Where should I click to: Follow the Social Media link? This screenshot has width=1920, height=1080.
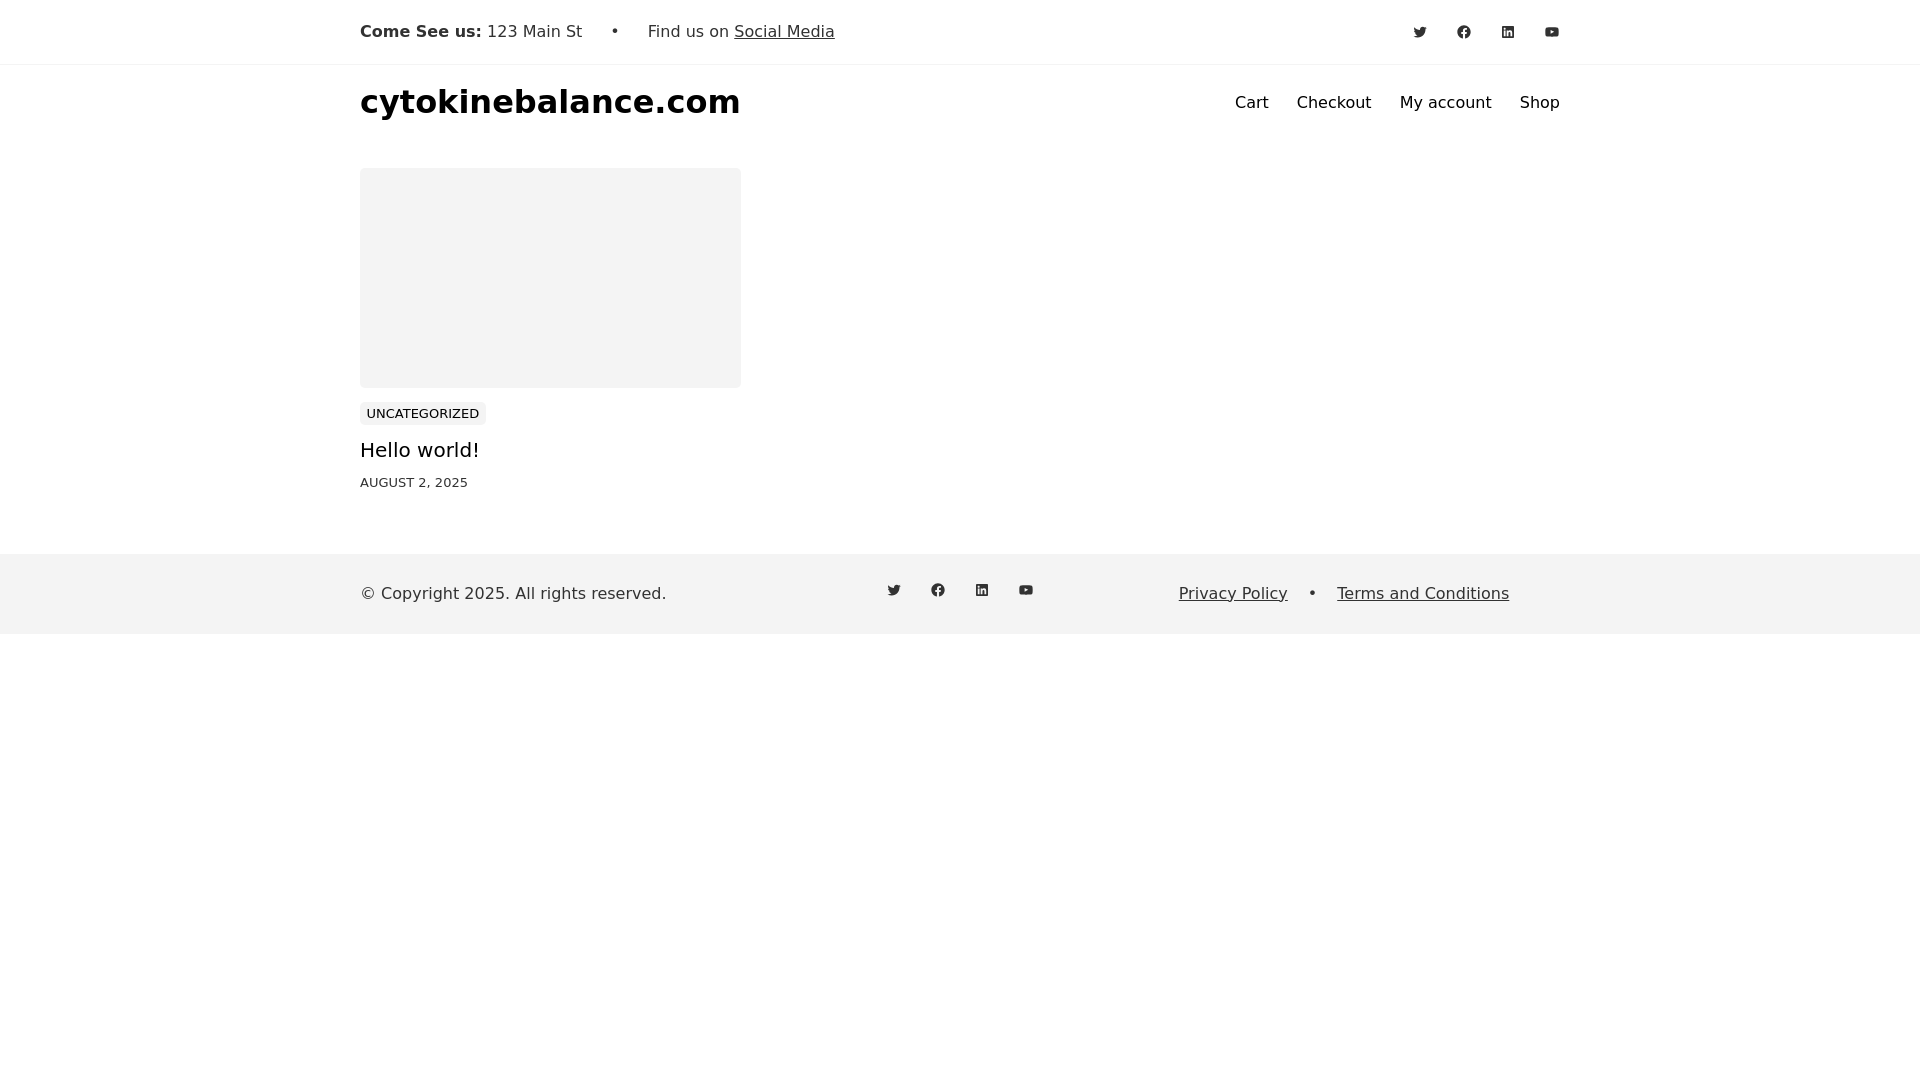click(x=784, y=32)
